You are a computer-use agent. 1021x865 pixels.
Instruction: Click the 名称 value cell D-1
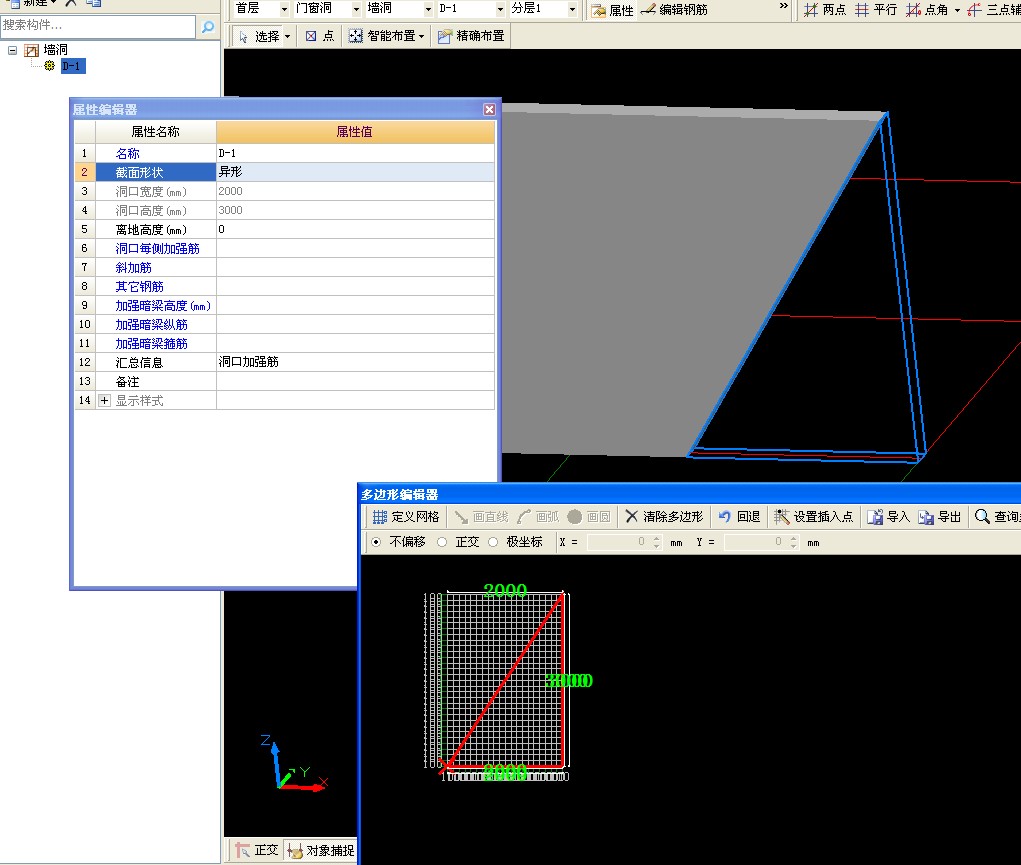(355, 153)
